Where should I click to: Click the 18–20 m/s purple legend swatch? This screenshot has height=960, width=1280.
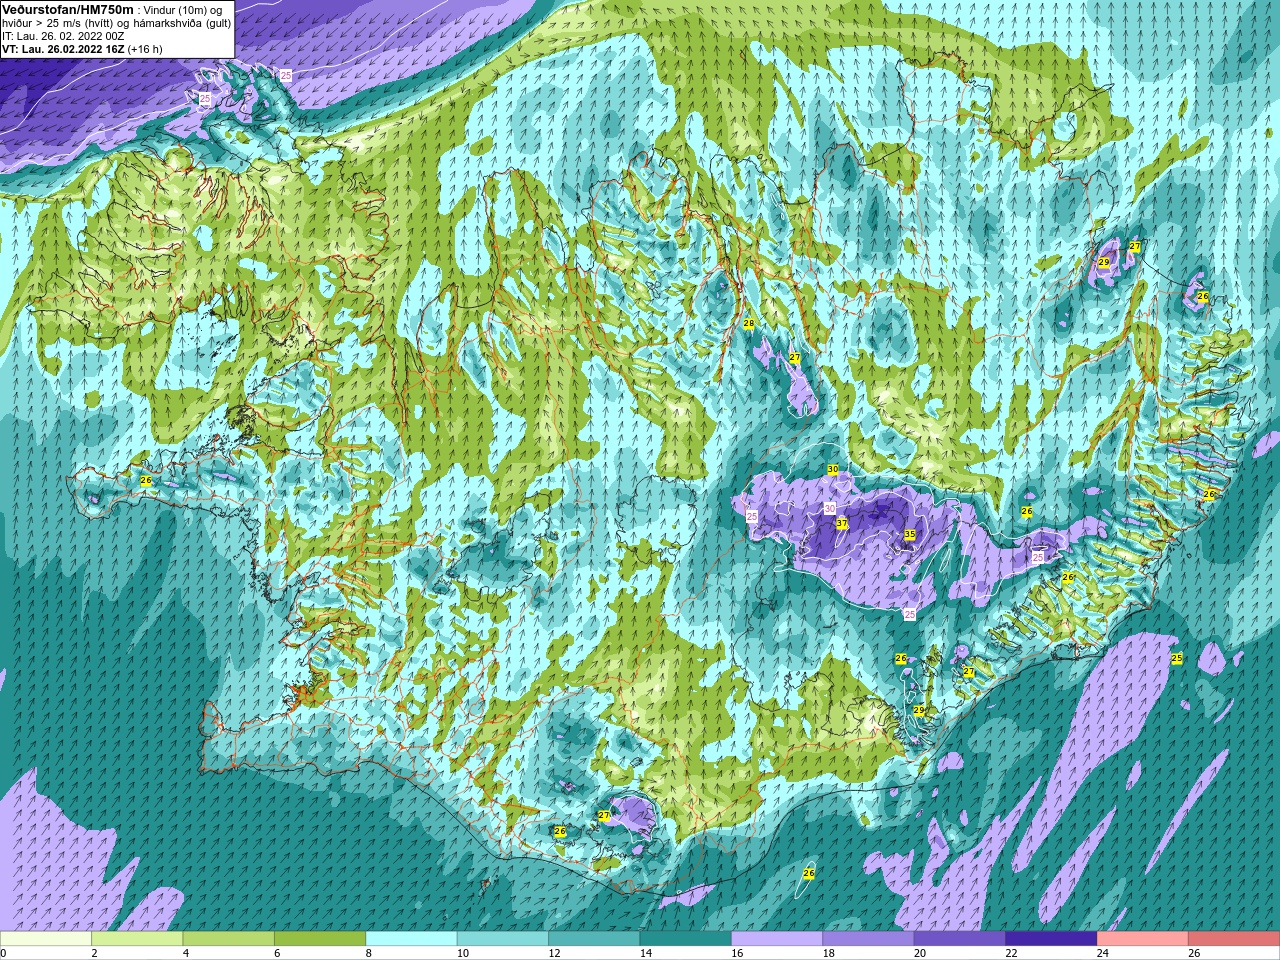[868, 939]
